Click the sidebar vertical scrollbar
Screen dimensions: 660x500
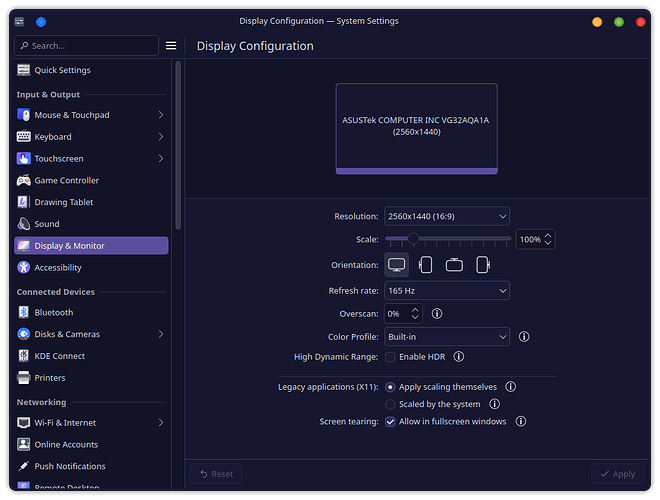(x=178, y=145)
